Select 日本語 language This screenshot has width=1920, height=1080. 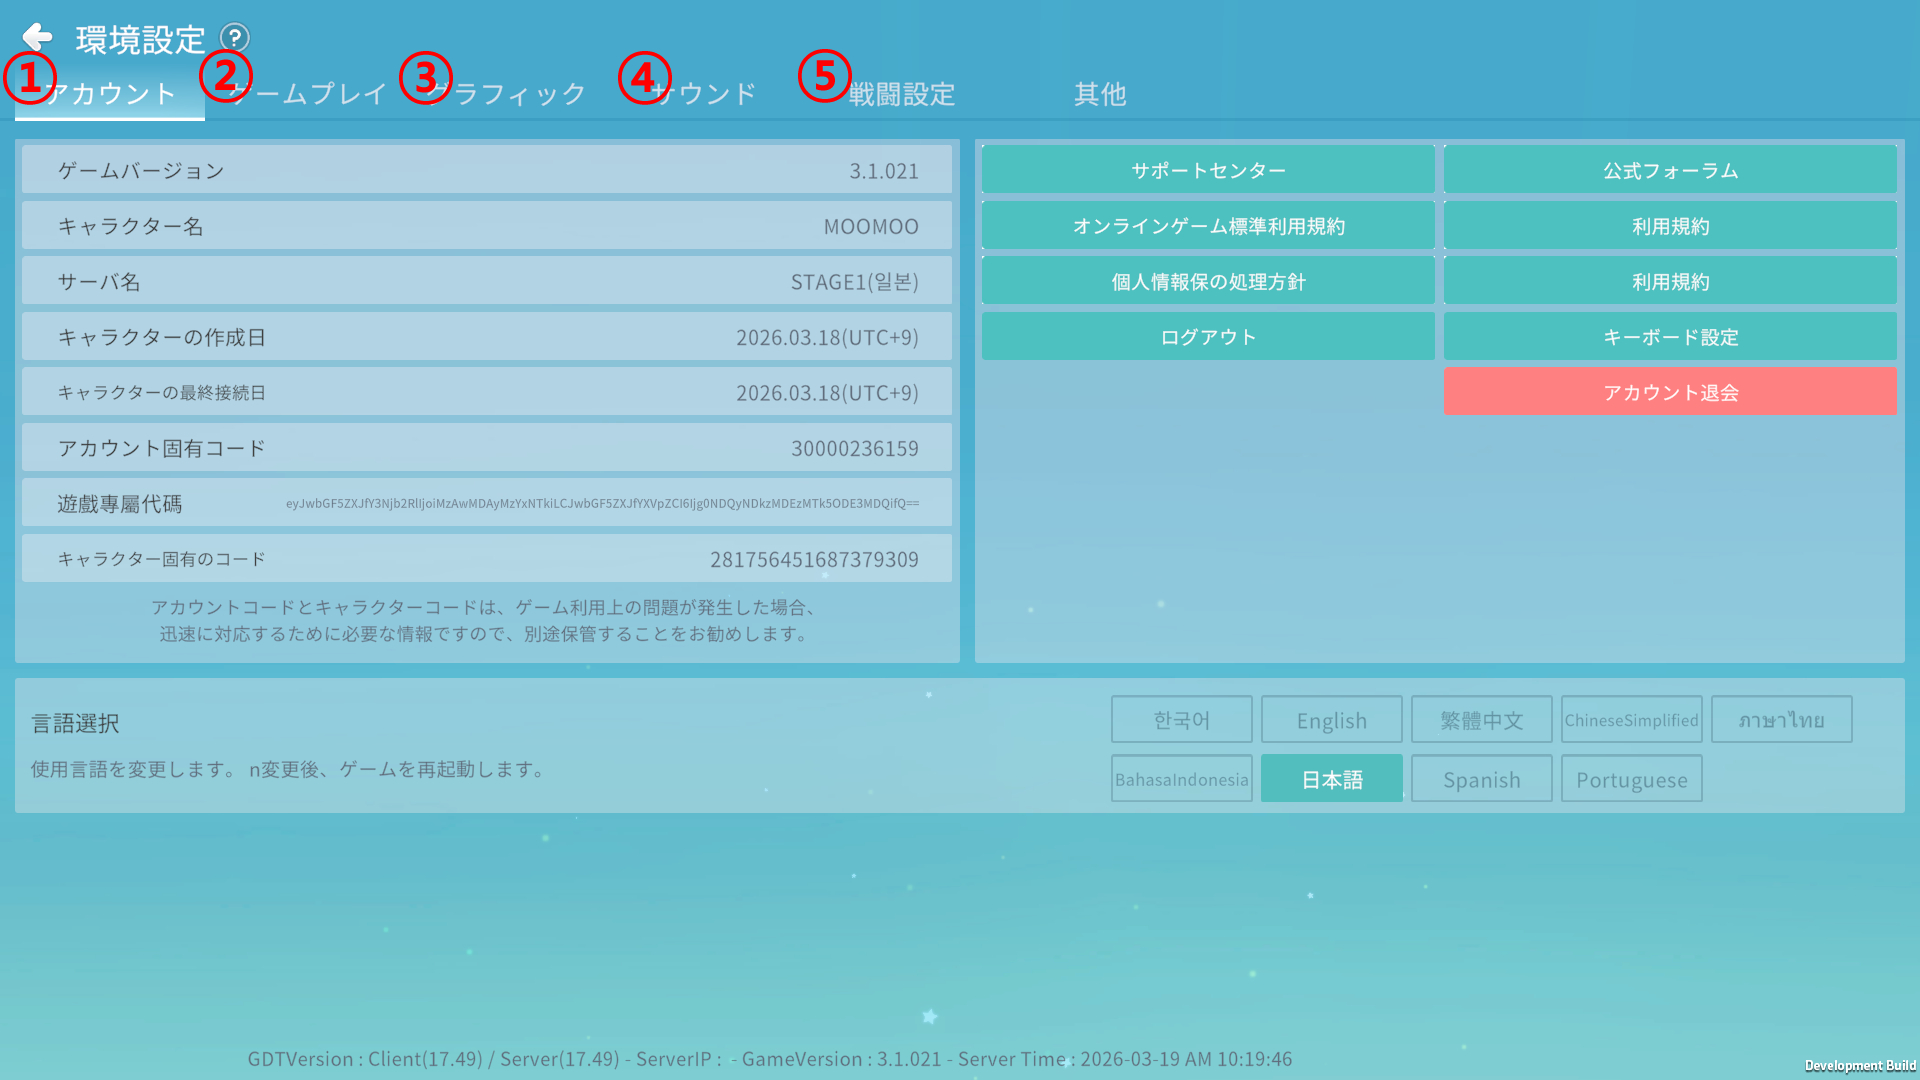click(x=1332, y=779)
